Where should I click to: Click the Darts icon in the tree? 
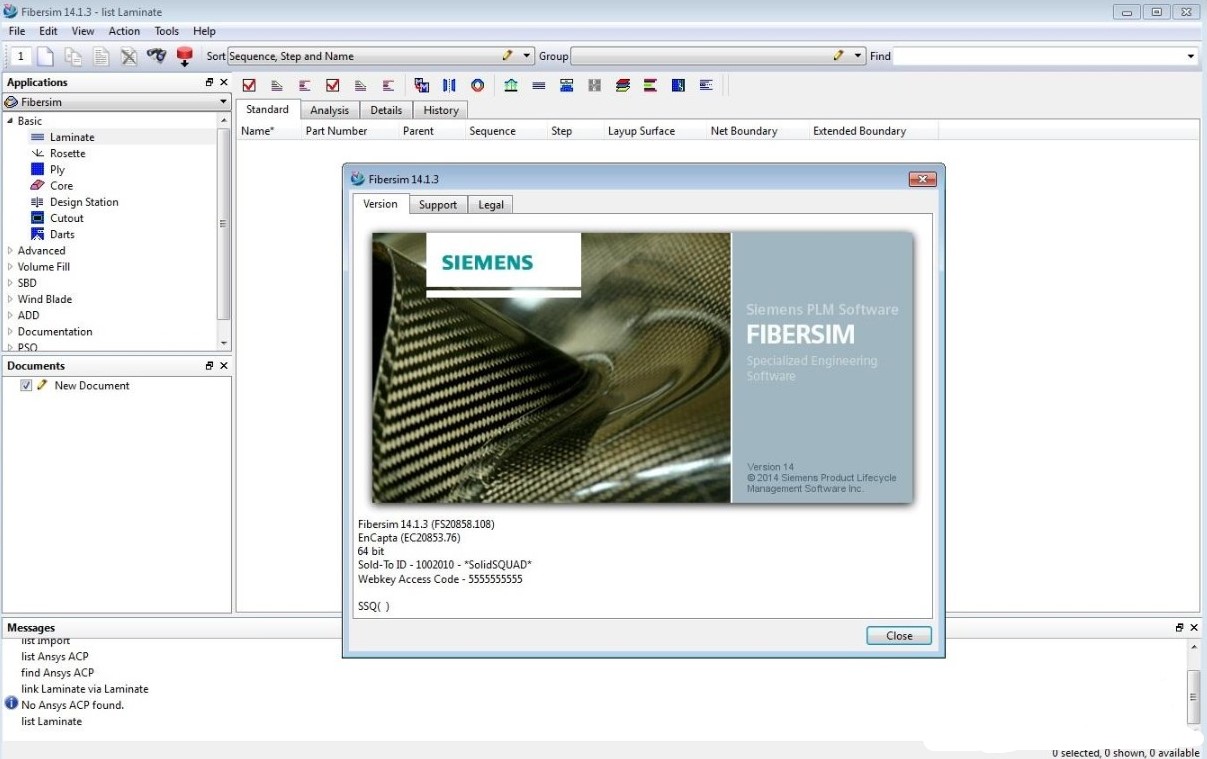click(x=37, y=234)
